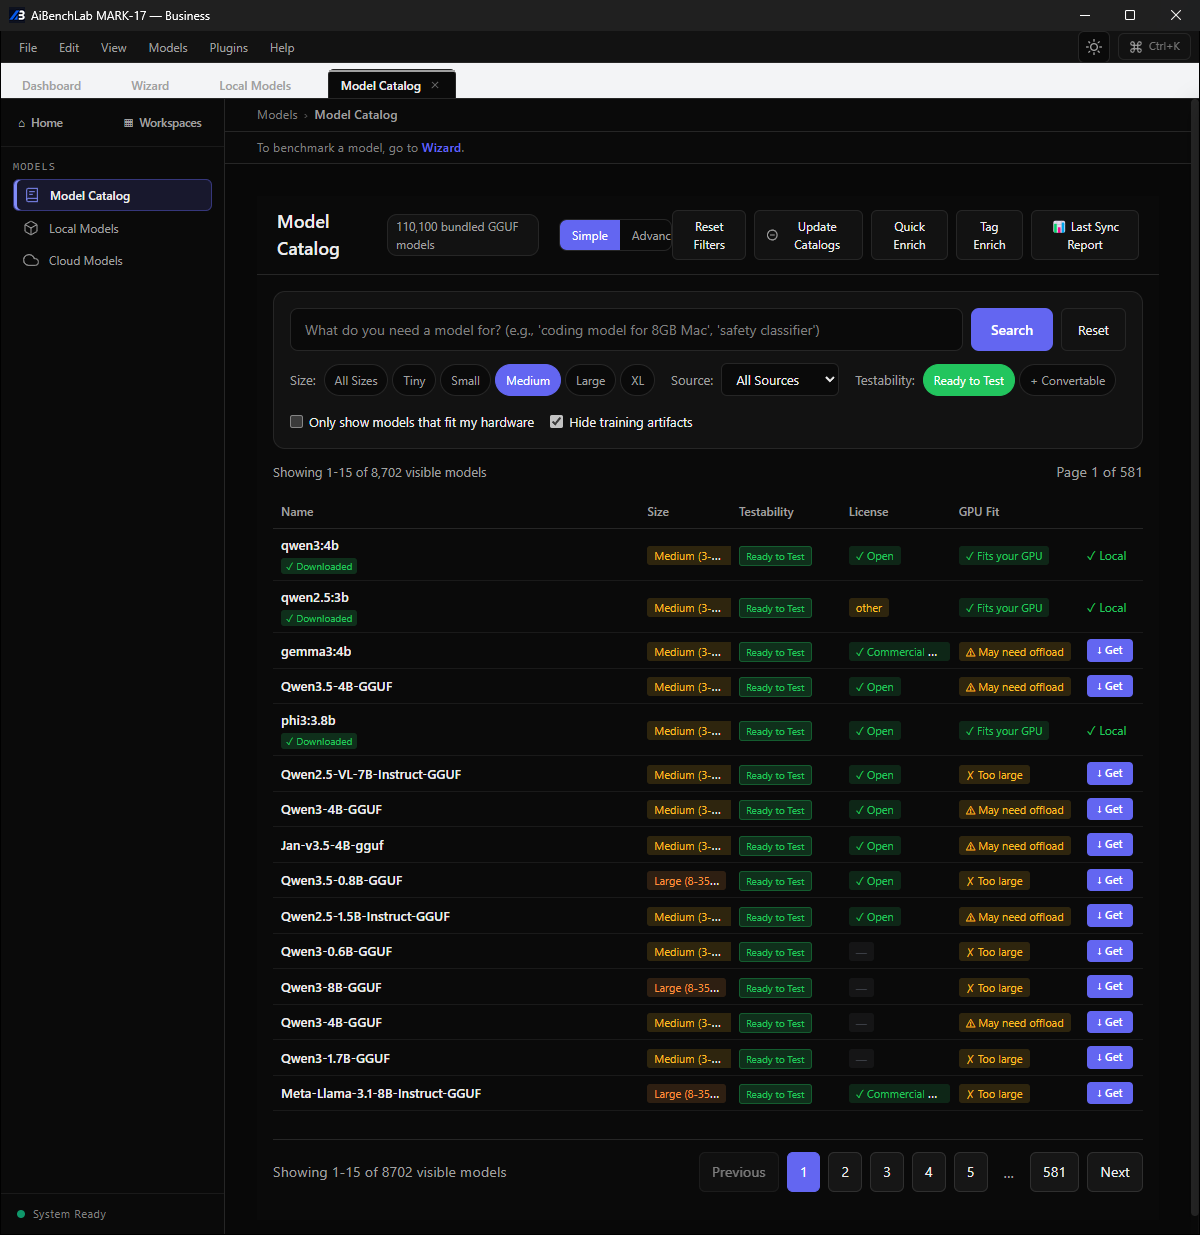Enable 'Only show models that fit my hardware'
Screen dimensions: 1200x1235
pos(297,422)
